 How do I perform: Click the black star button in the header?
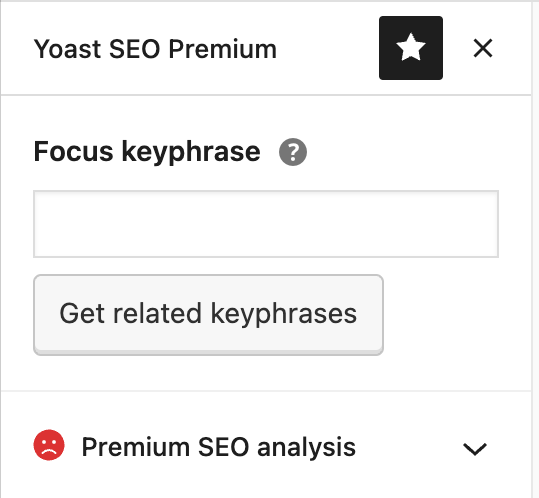pyautogui.click(x=411, y=48)
